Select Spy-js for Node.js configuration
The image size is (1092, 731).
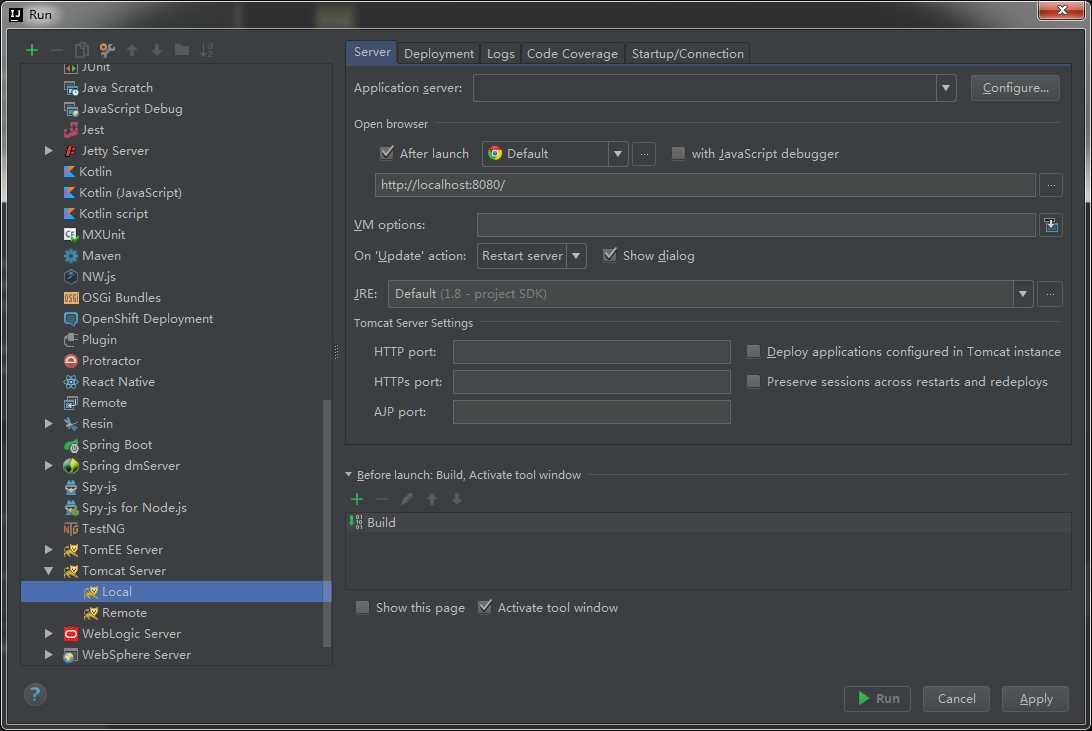[x=134, y=508]
